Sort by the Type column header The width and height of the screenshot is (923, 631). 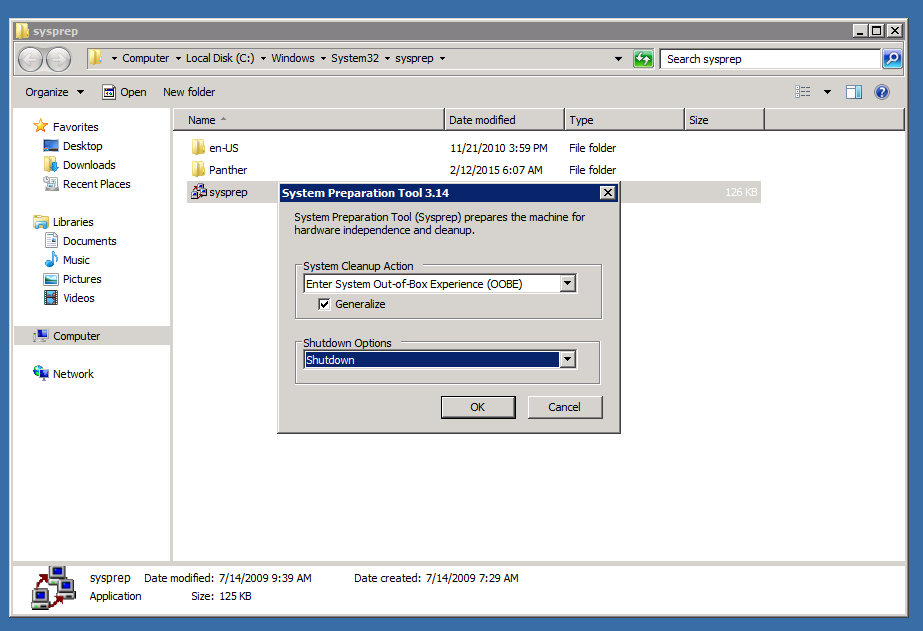point(625,119)
